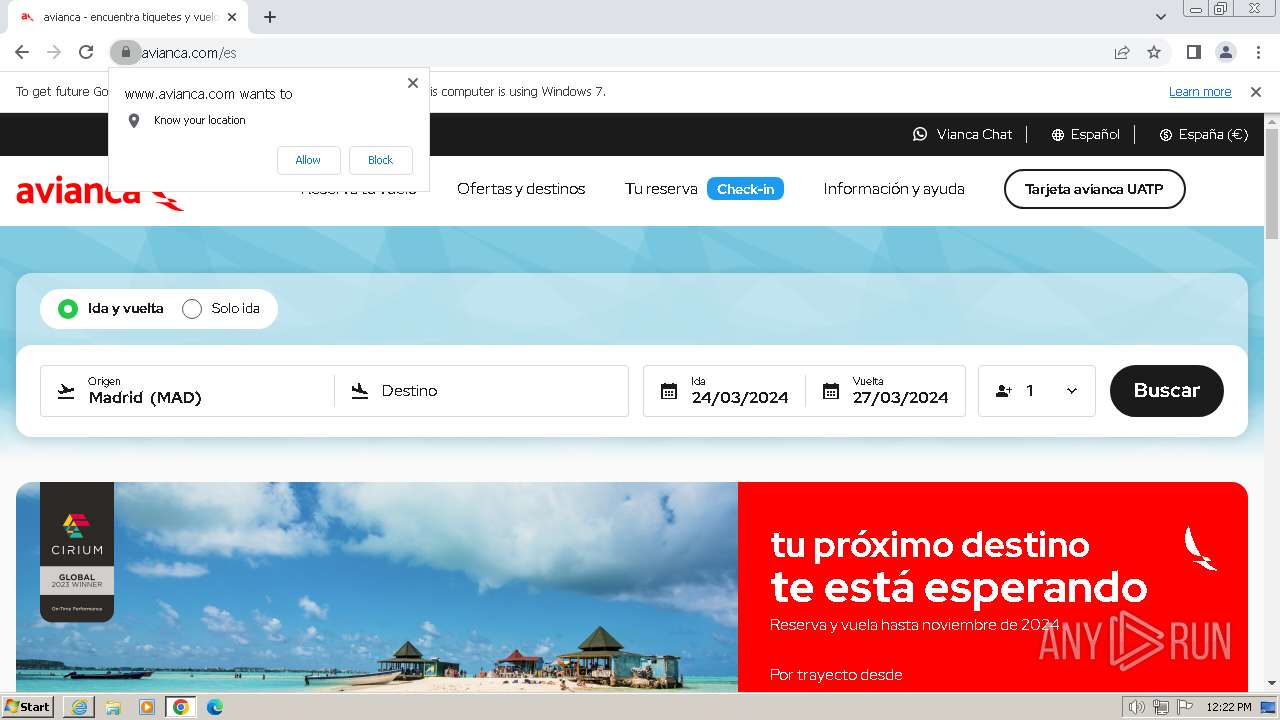Open the Cirium Global Winner badge
Viewport: 1280px width, 720px height.
click(x=77, y=552)
